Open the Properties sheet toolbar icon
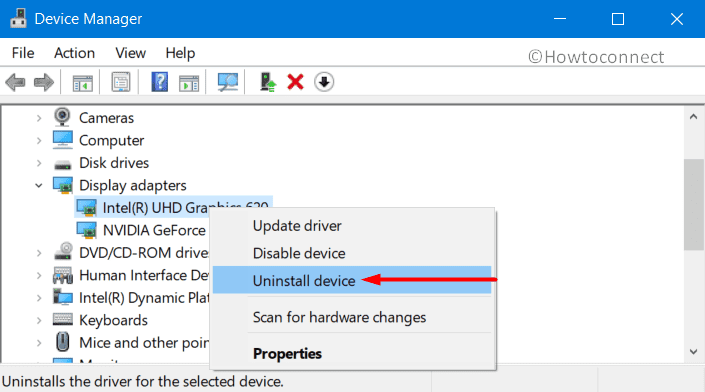Image resolution: width=705 pixels, height=392 pixels. tap(121, 82)
